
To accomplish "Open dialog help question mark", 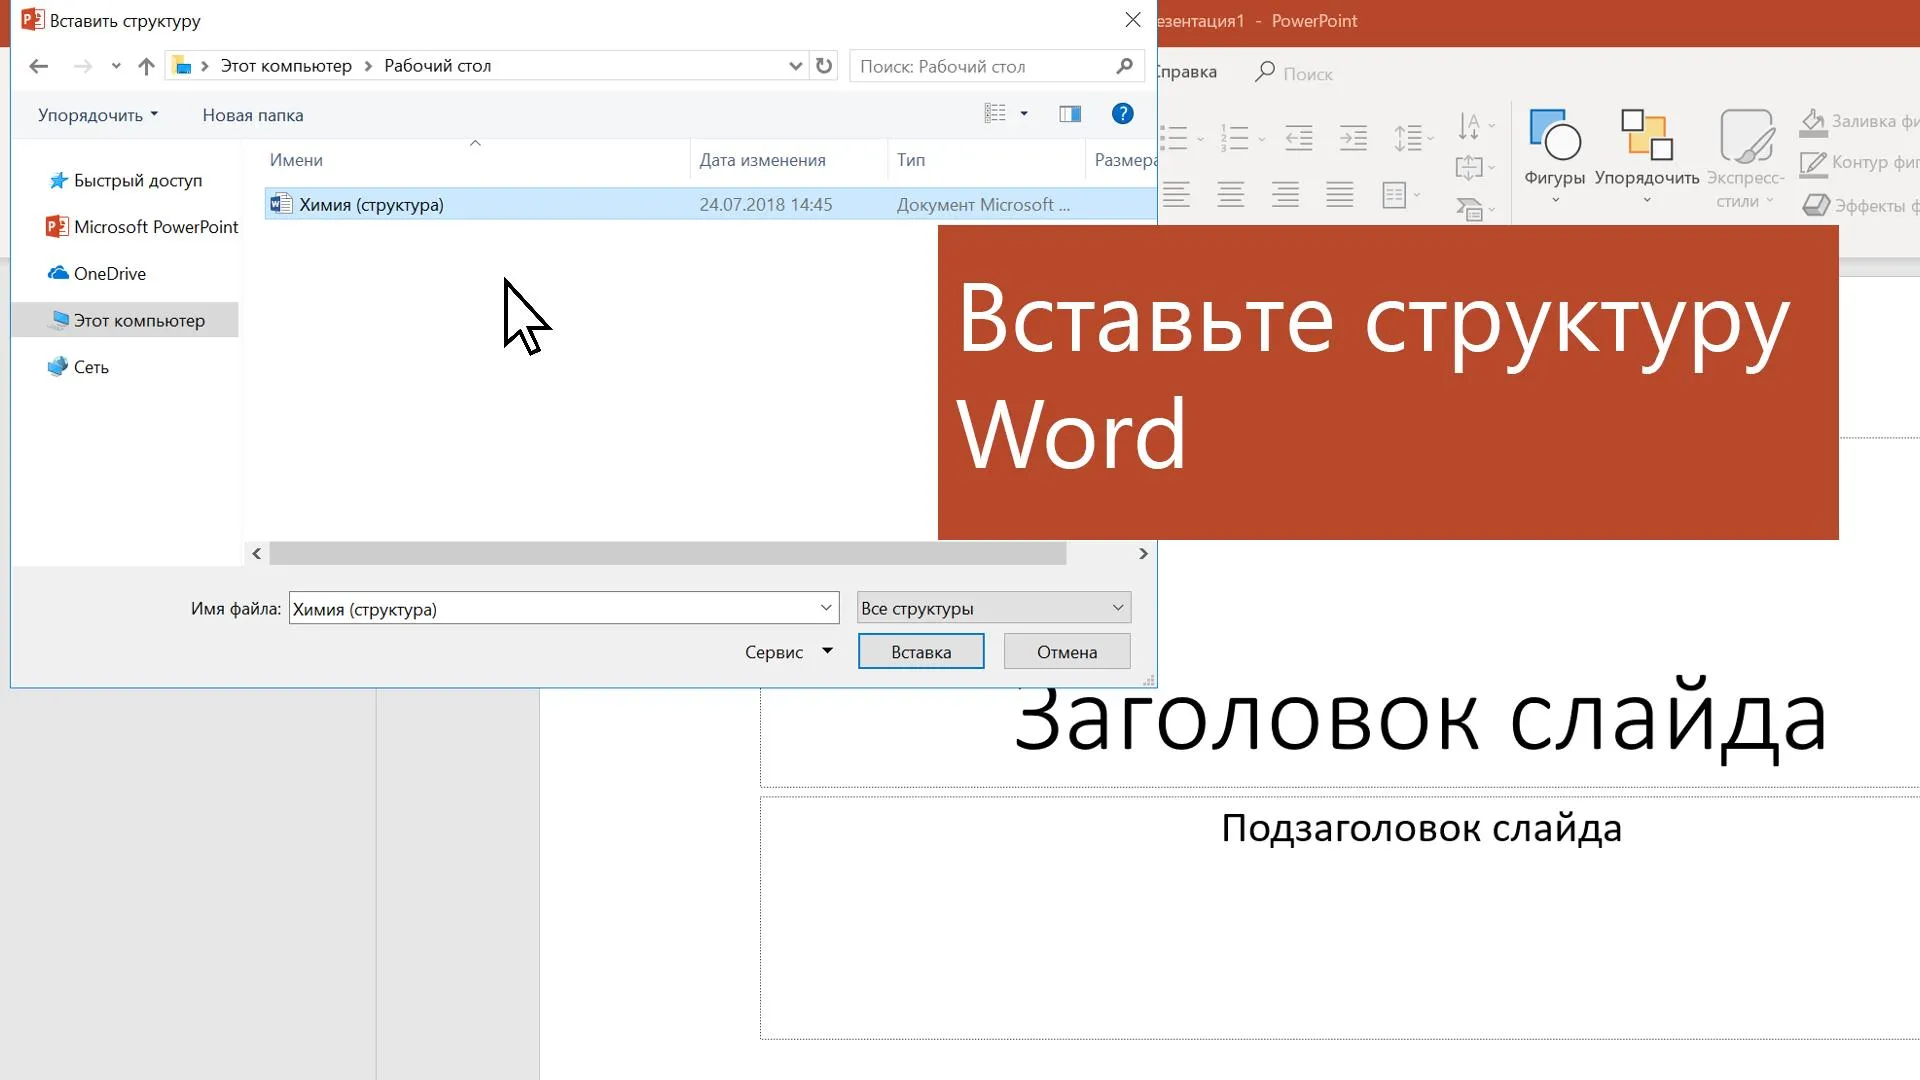I will (x=1122, y=114).
